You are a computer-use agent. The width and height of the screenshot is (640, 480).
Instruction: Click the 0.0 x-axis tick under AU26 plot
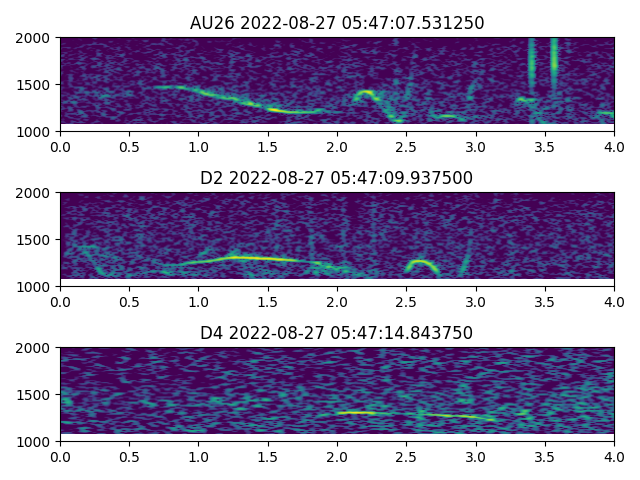coord(60,146)
